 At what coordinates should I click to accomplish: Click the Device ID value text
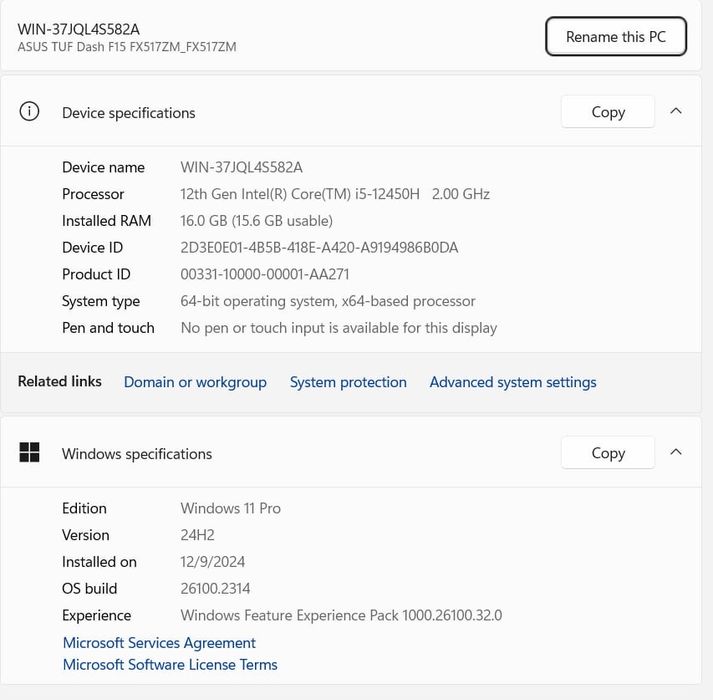[319, 247]
